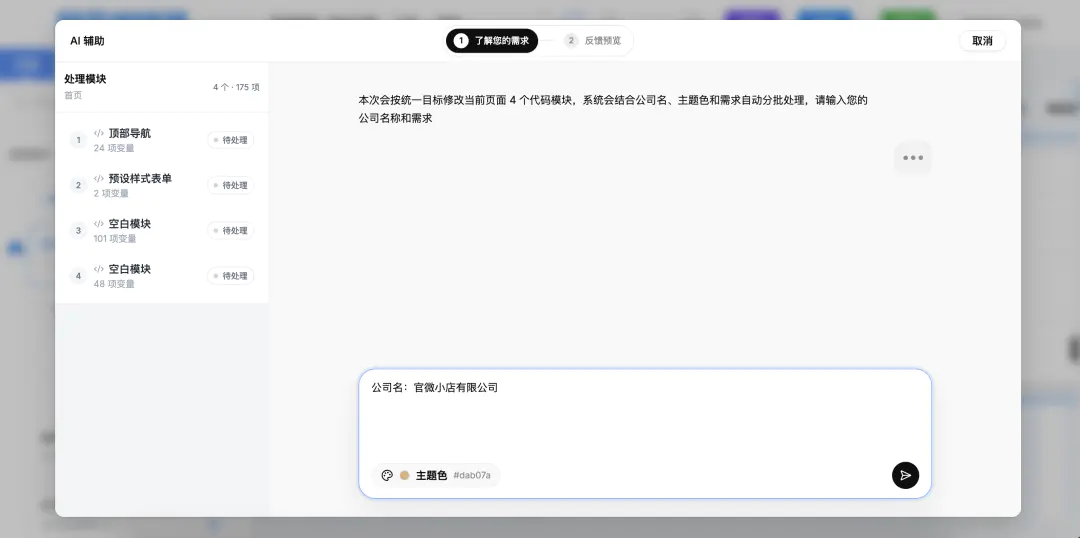
Task: Click the three-dots typing indicator bubble
Action: (x=913, y=158)
